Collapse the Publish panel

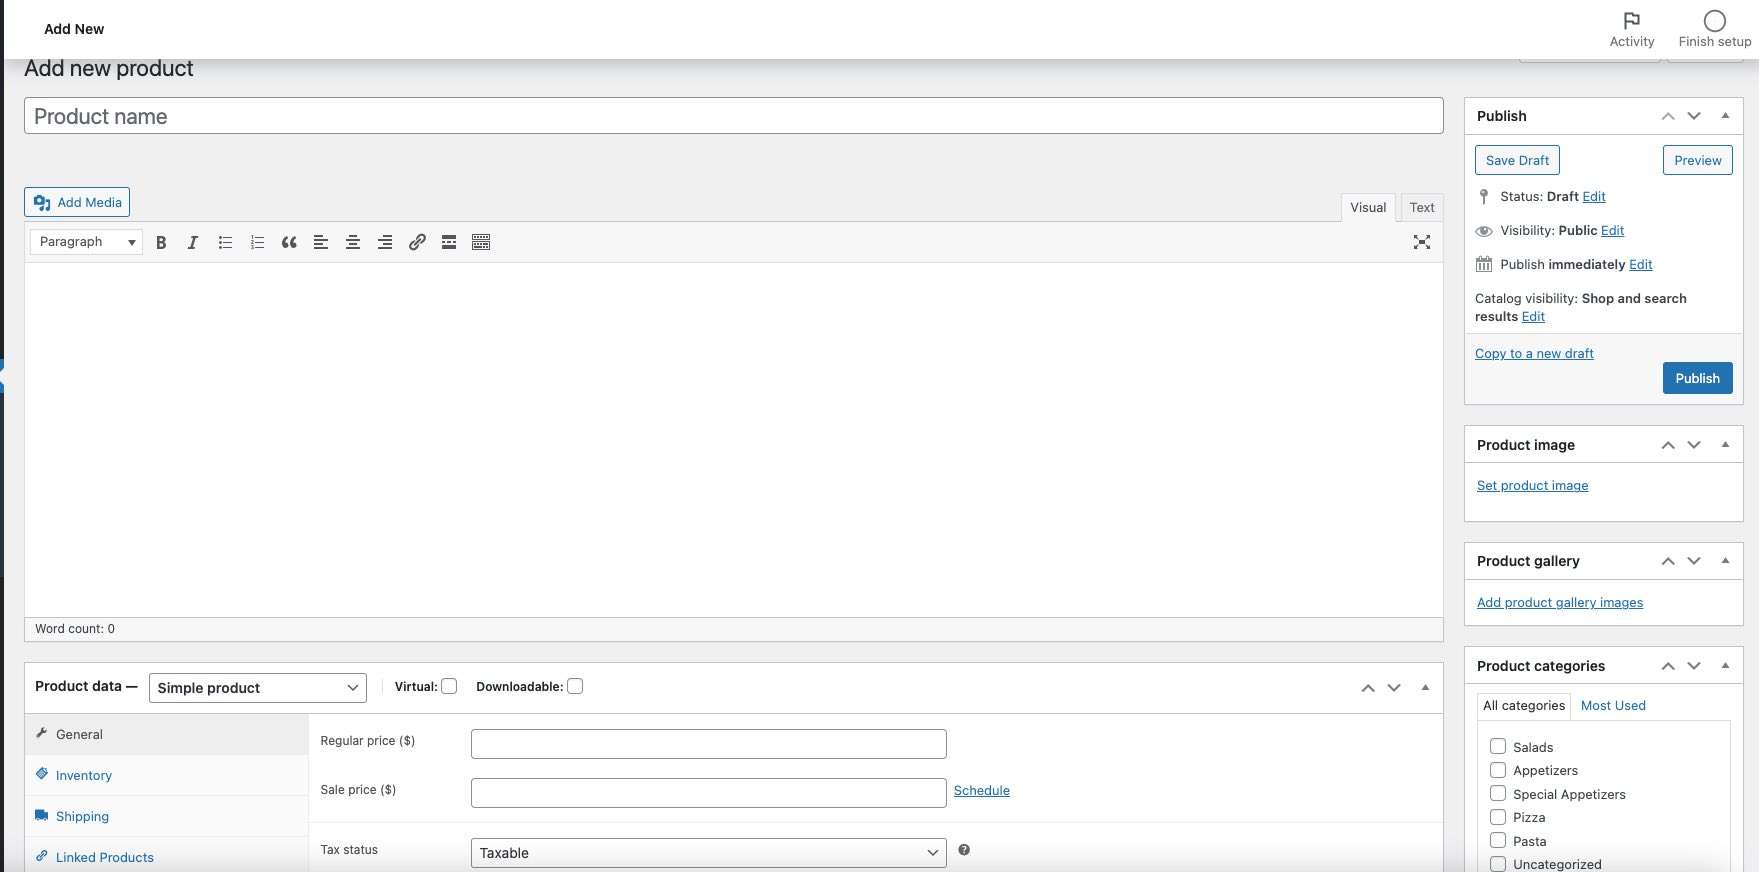tap(1725, 116)
